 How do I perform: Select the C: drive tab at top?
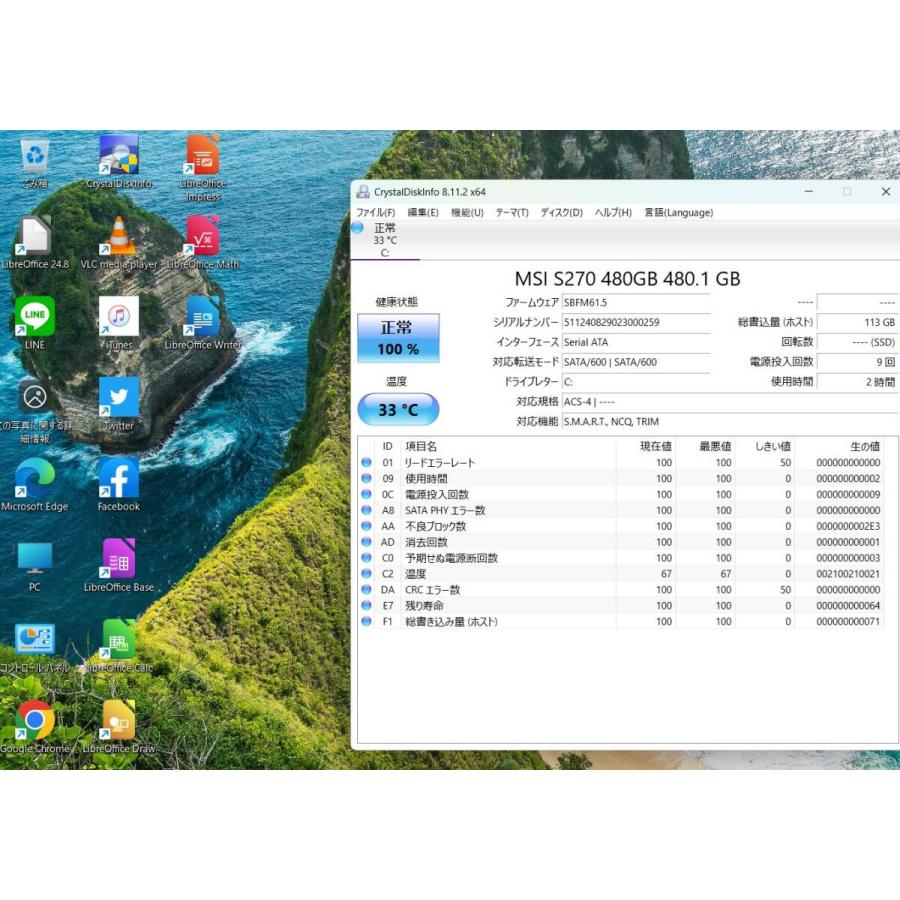point(384,240)
